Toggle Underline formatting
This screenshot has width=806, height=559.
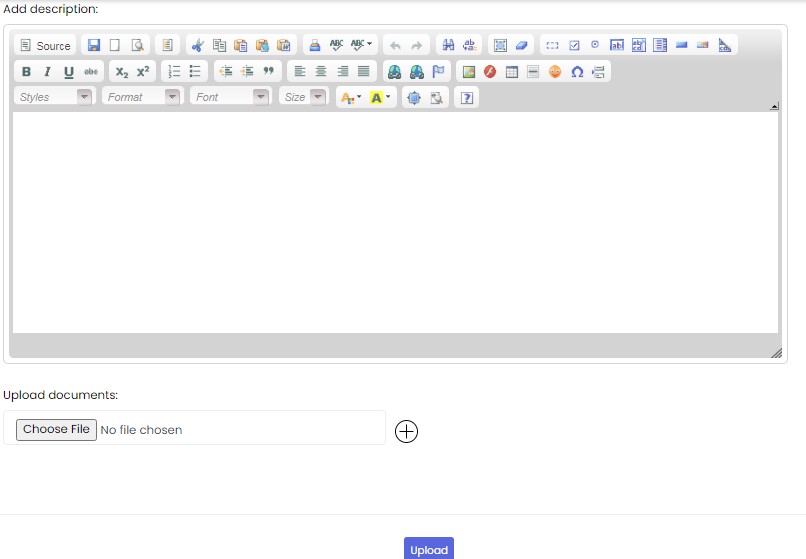(69, 72)
